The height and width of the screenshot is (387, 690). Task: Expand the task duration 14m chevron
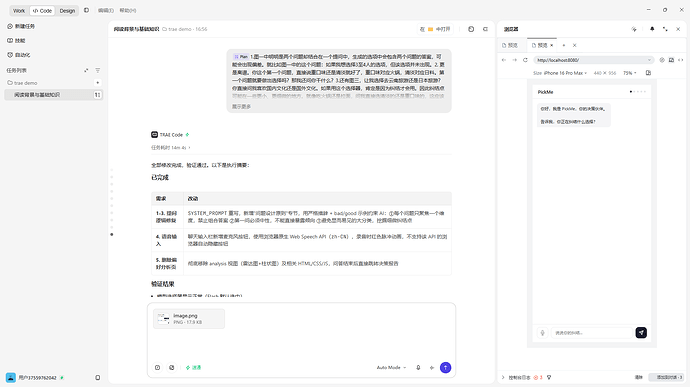coord(189,147)
